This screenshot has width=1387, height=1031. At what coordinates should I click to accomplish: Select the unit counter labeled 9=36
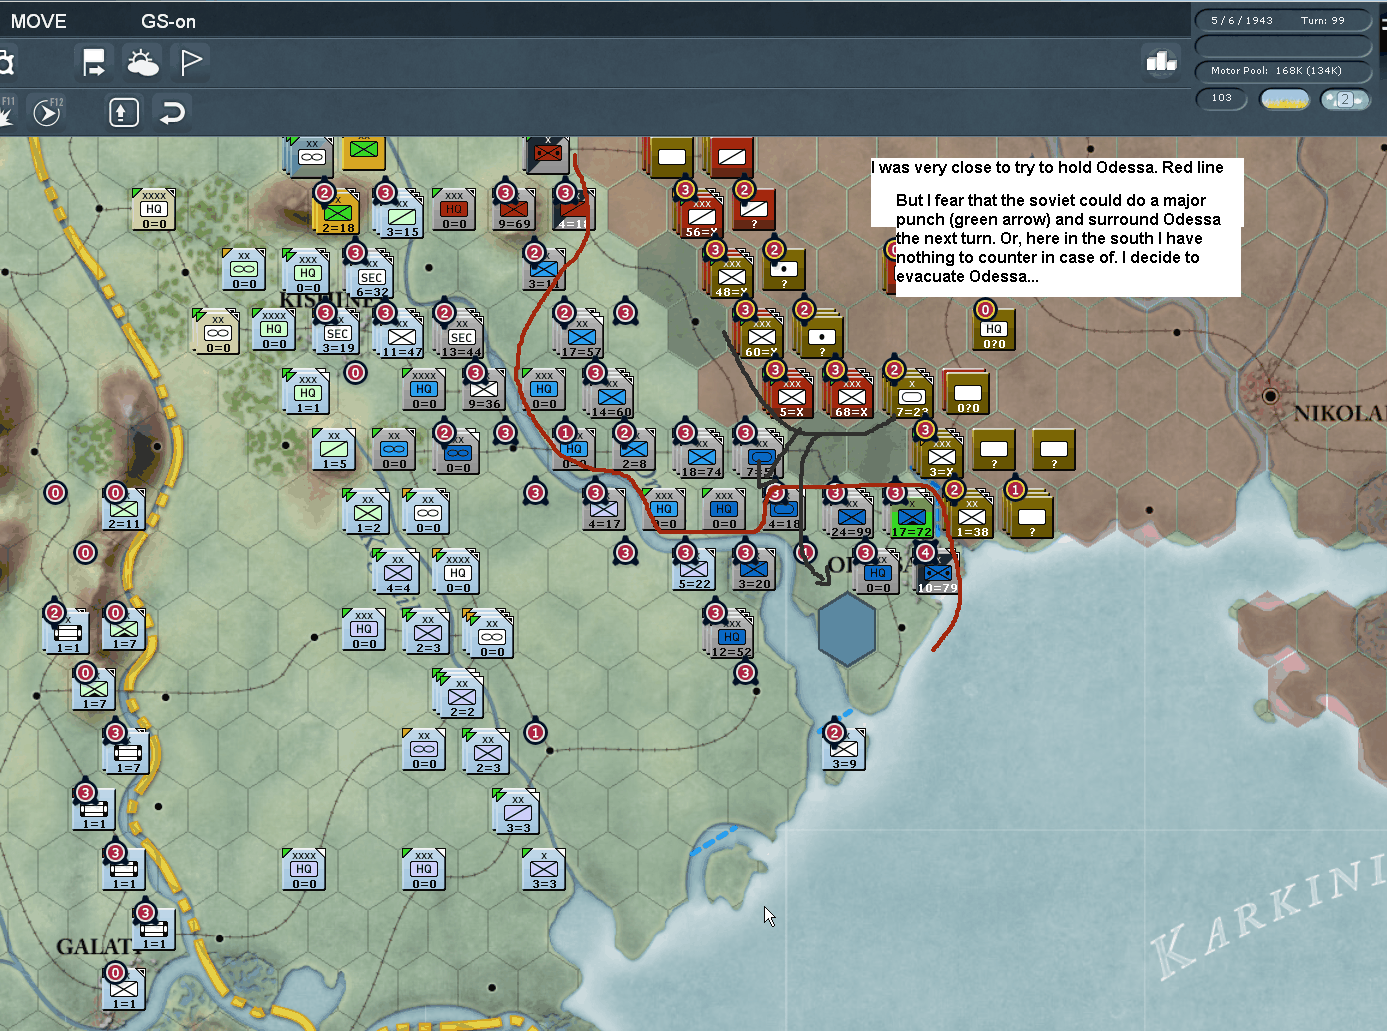coord(484,389)
